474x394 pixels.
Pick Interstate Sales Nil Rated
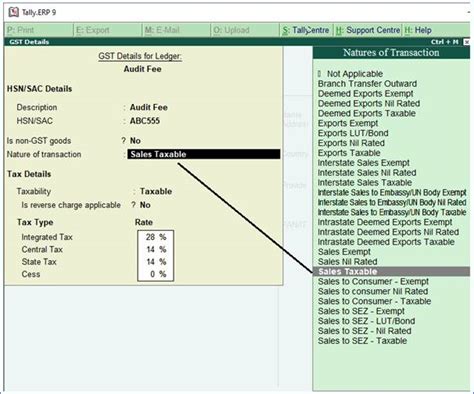(x=367, y=173)
